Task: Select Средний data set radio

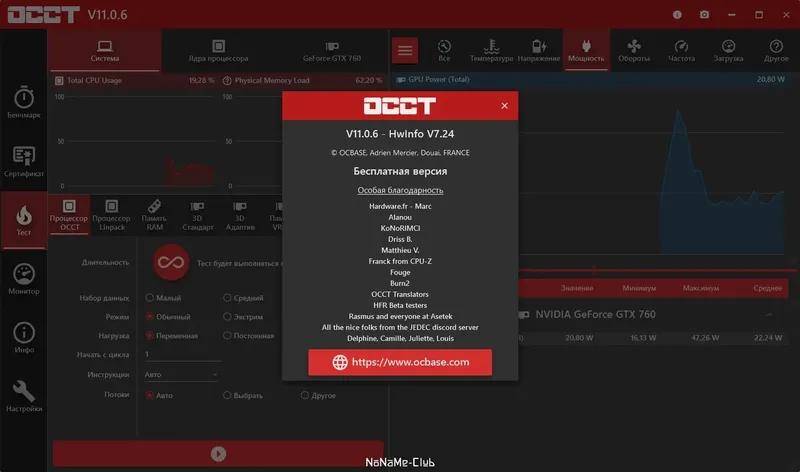Action: (x=227, y=297)
